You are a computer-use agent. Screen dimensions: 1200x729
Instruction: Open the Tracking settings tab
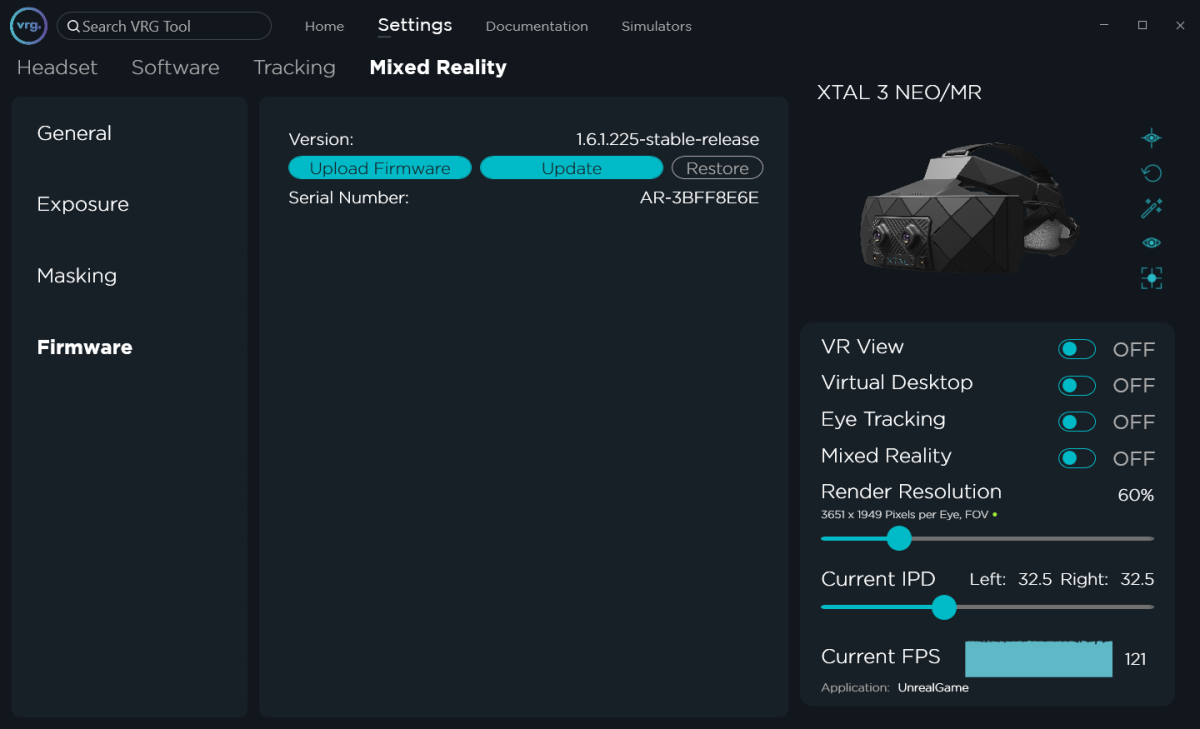pyautogui.click(x=294, y=67)
